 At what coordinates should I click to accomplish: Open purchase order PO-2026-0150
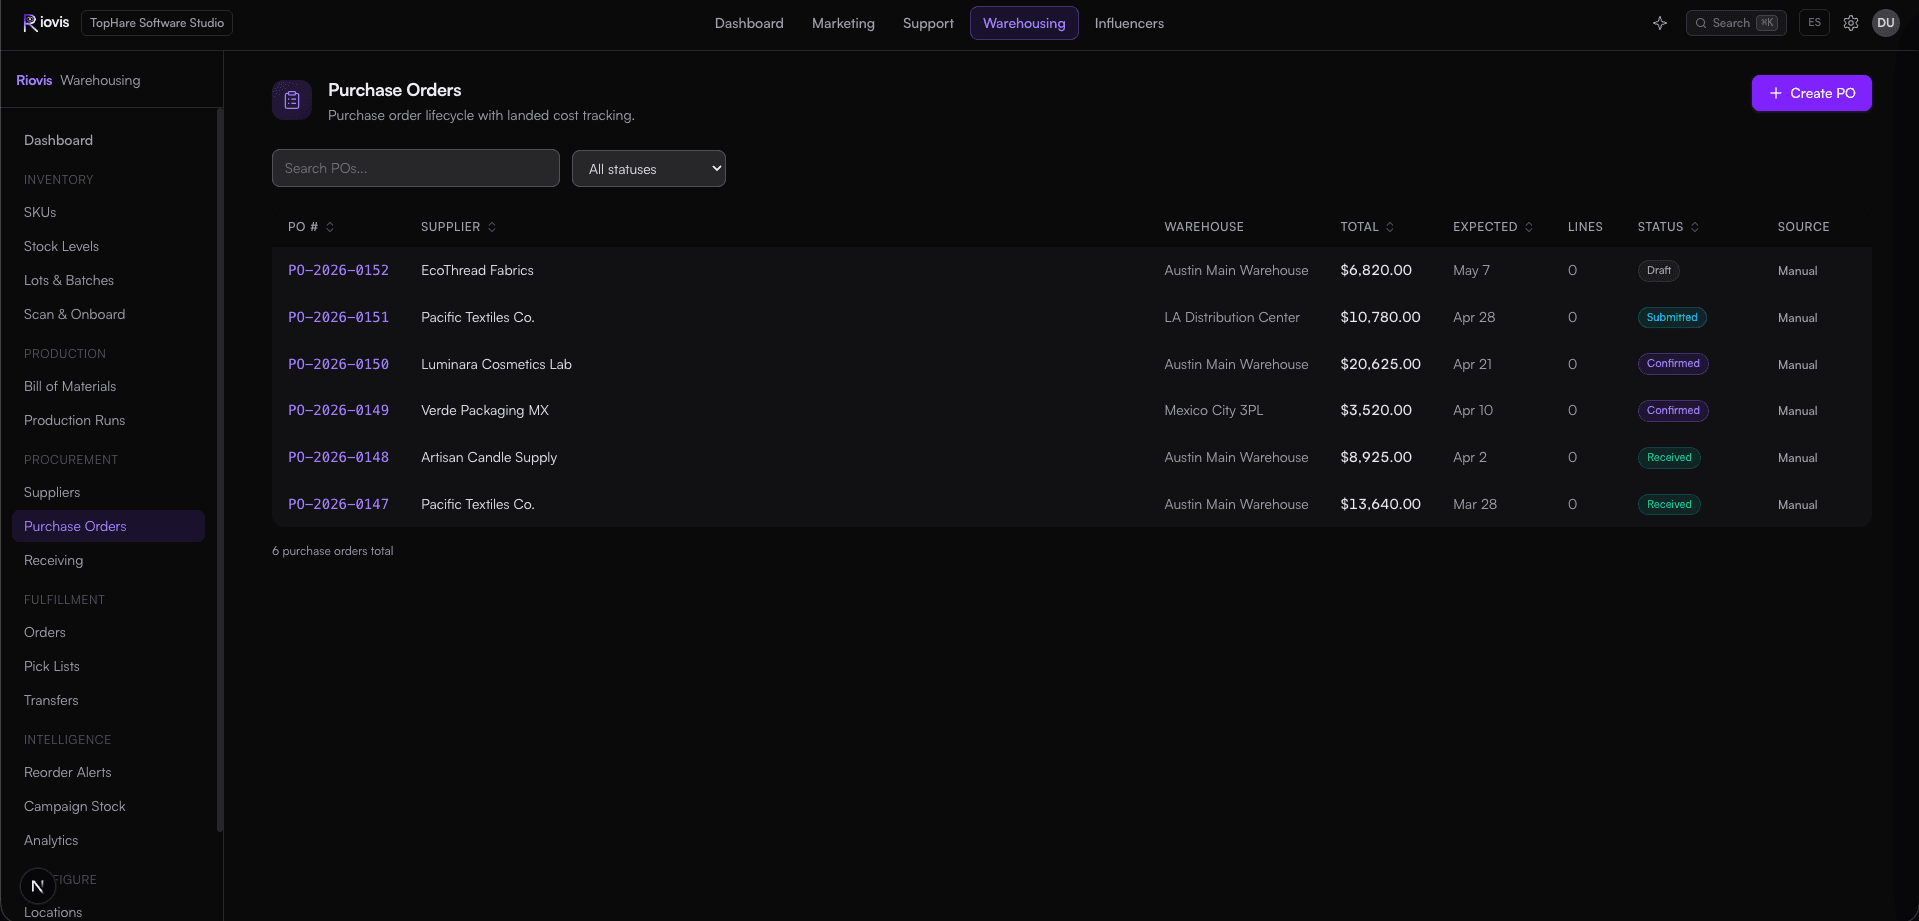338,364
